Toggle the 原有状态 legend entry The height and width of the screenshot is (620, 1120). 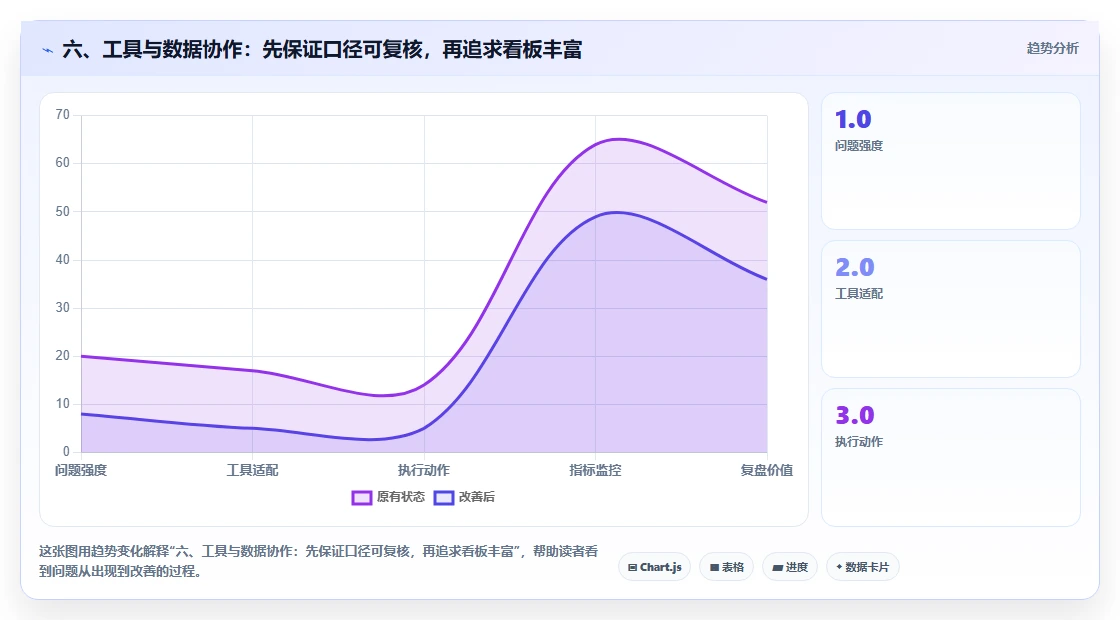point(388,497)
